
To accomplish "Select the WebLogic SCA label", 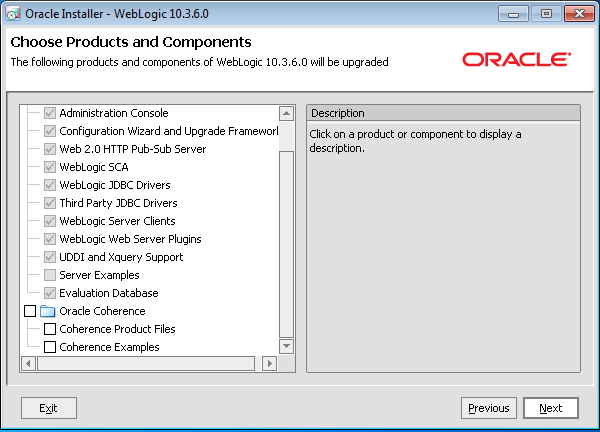I will pos(94,167).
